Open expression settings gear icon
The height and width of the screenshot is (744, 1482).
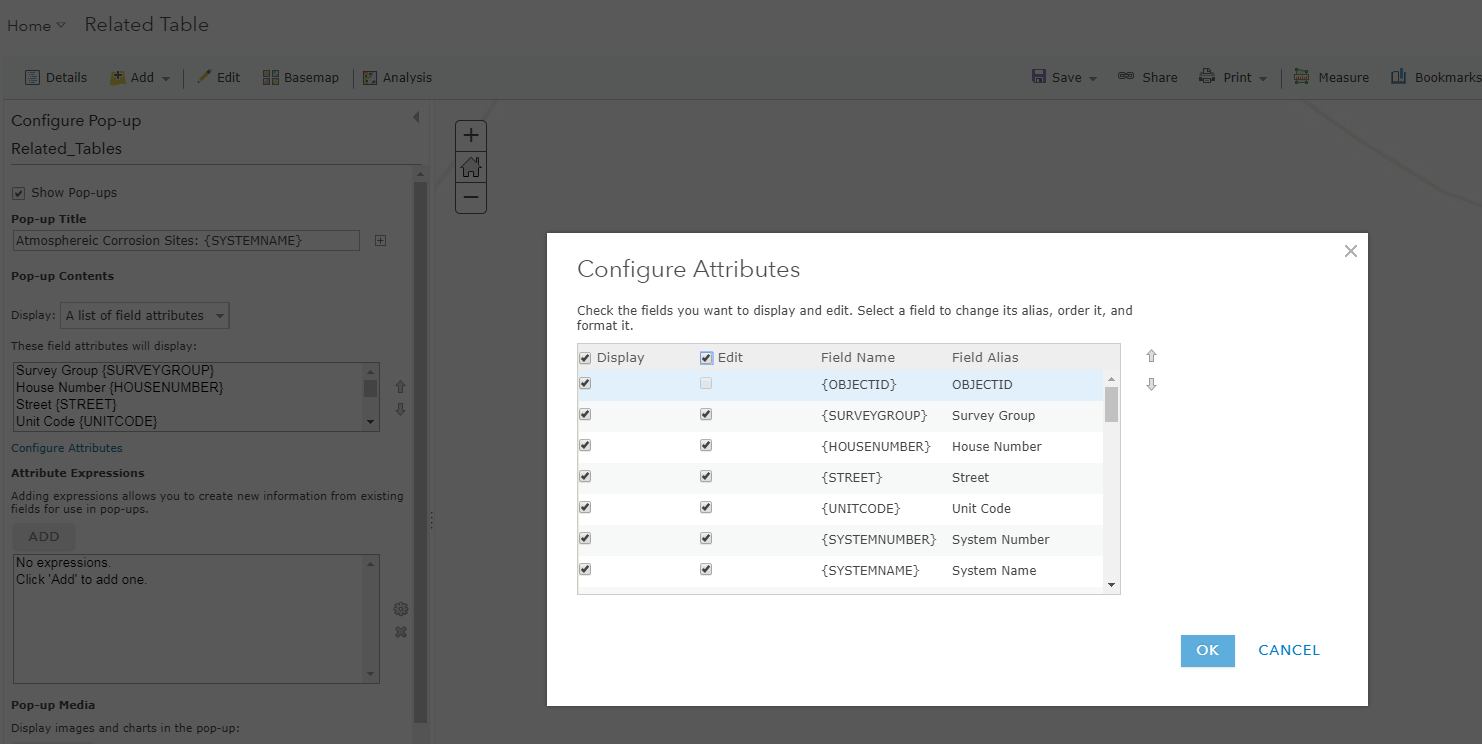[401, 609]
